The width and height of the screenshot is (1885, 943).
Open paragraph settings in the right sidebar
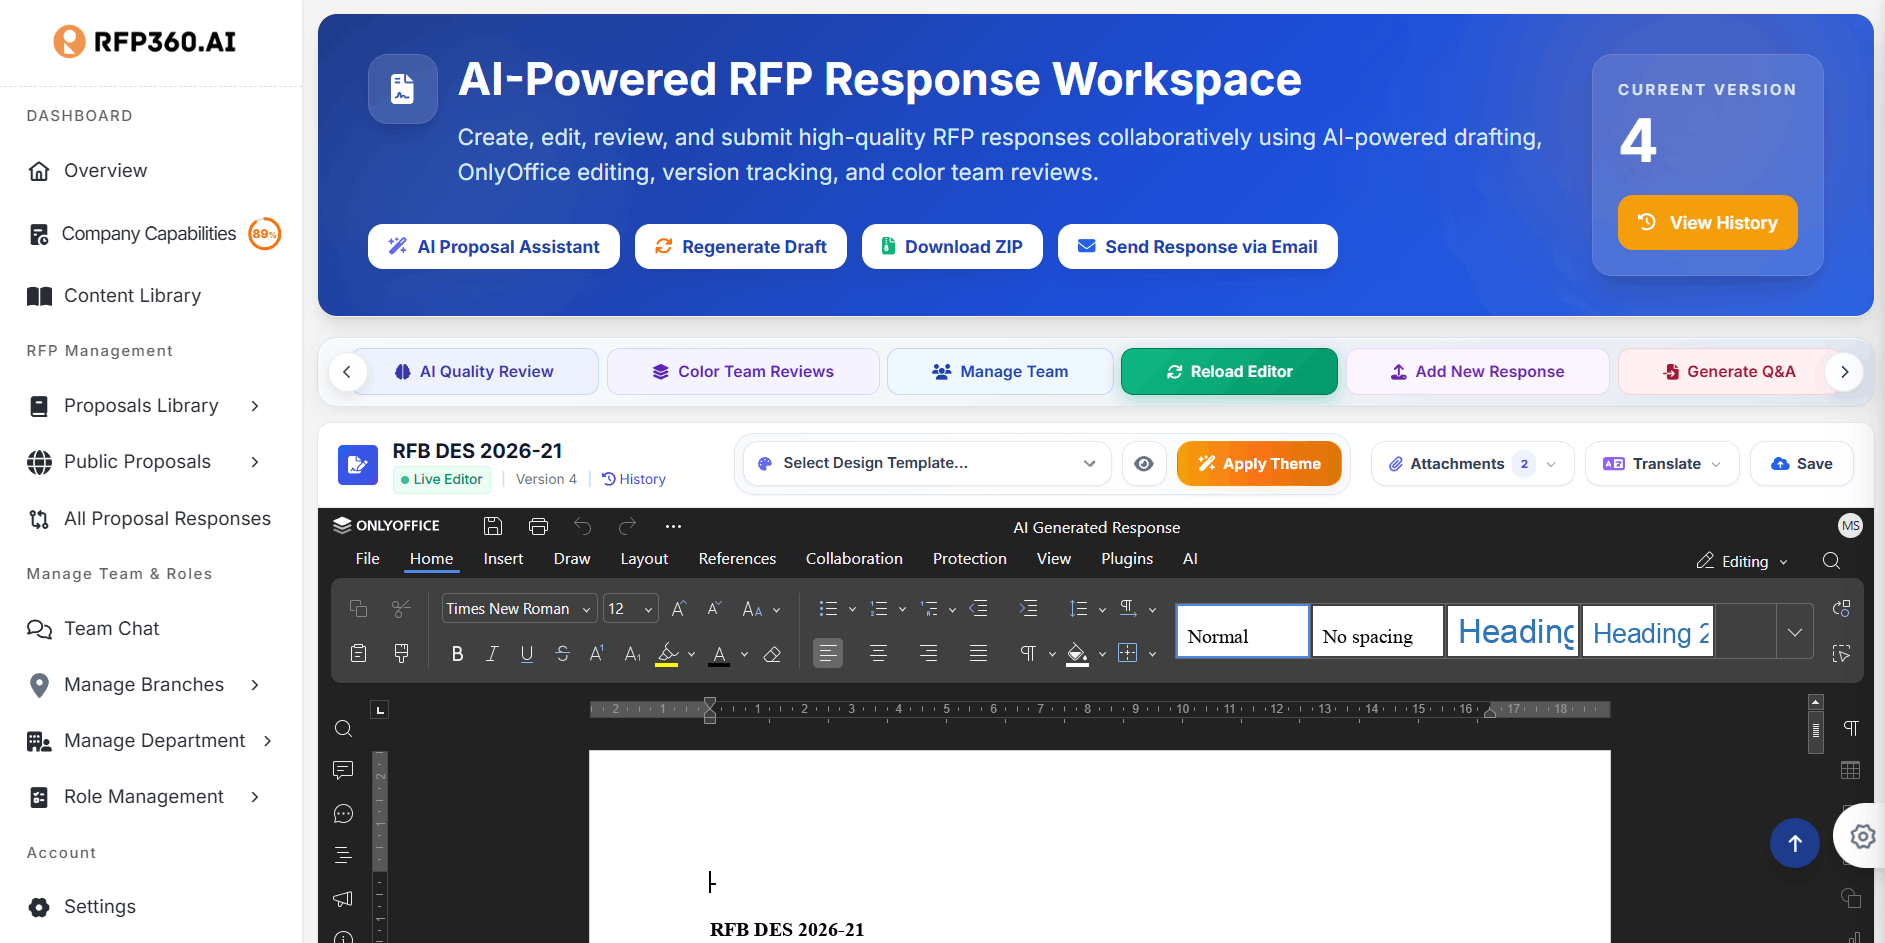1851,728
